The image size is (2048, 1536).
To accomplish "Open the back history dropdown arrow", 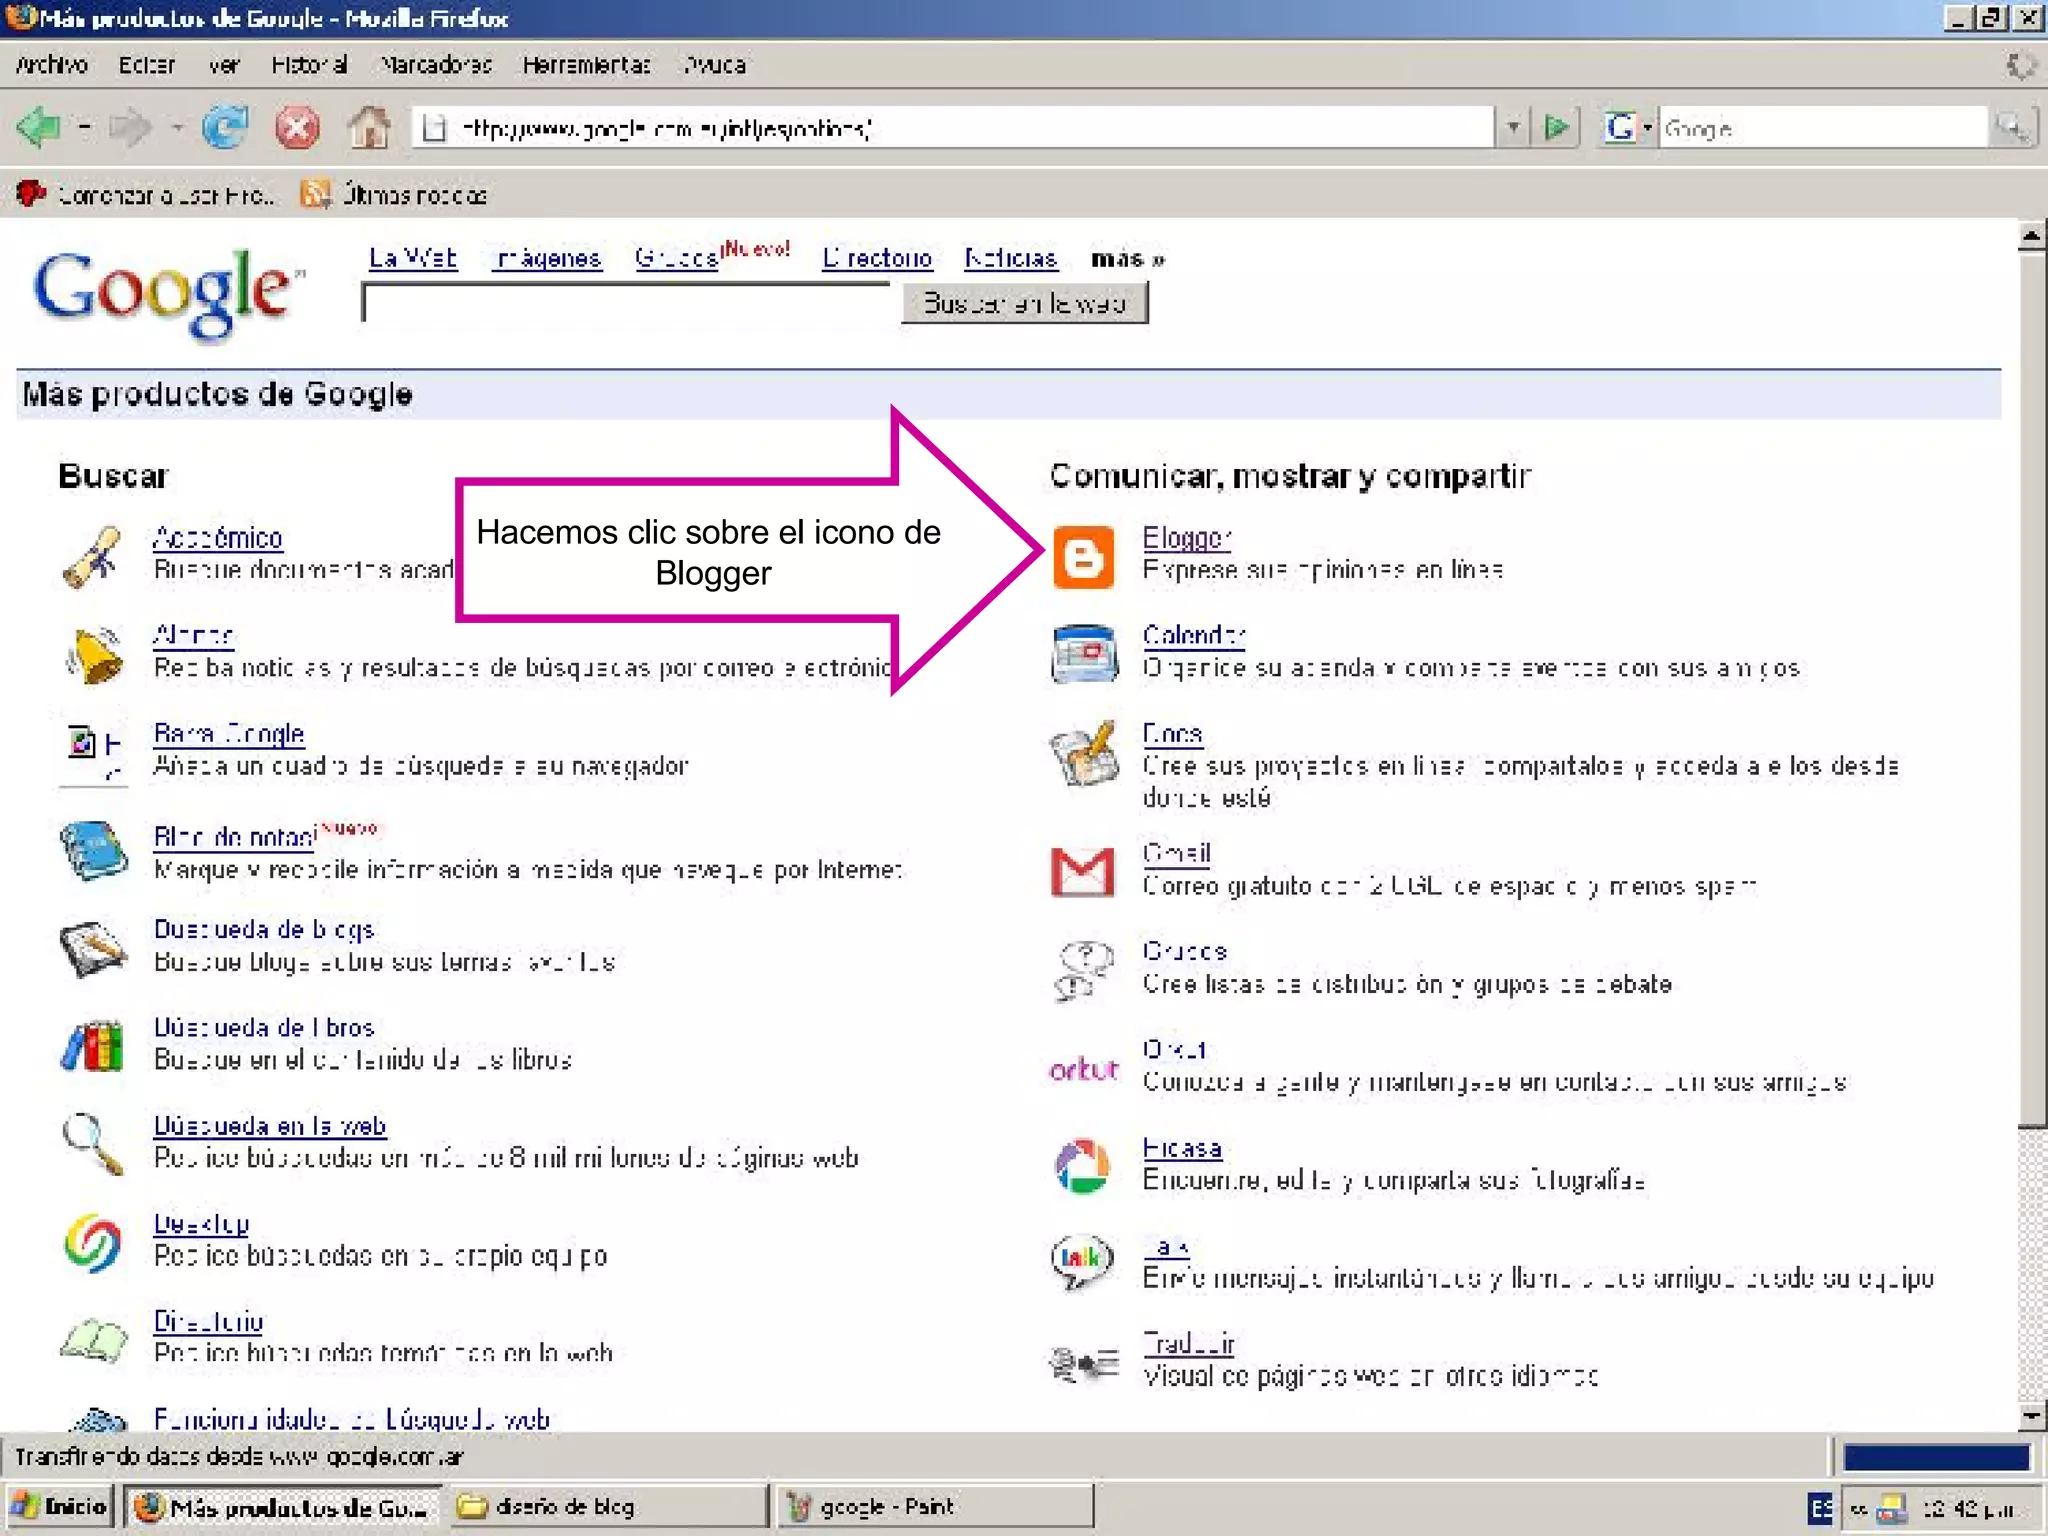I will (x=84, y=128).
